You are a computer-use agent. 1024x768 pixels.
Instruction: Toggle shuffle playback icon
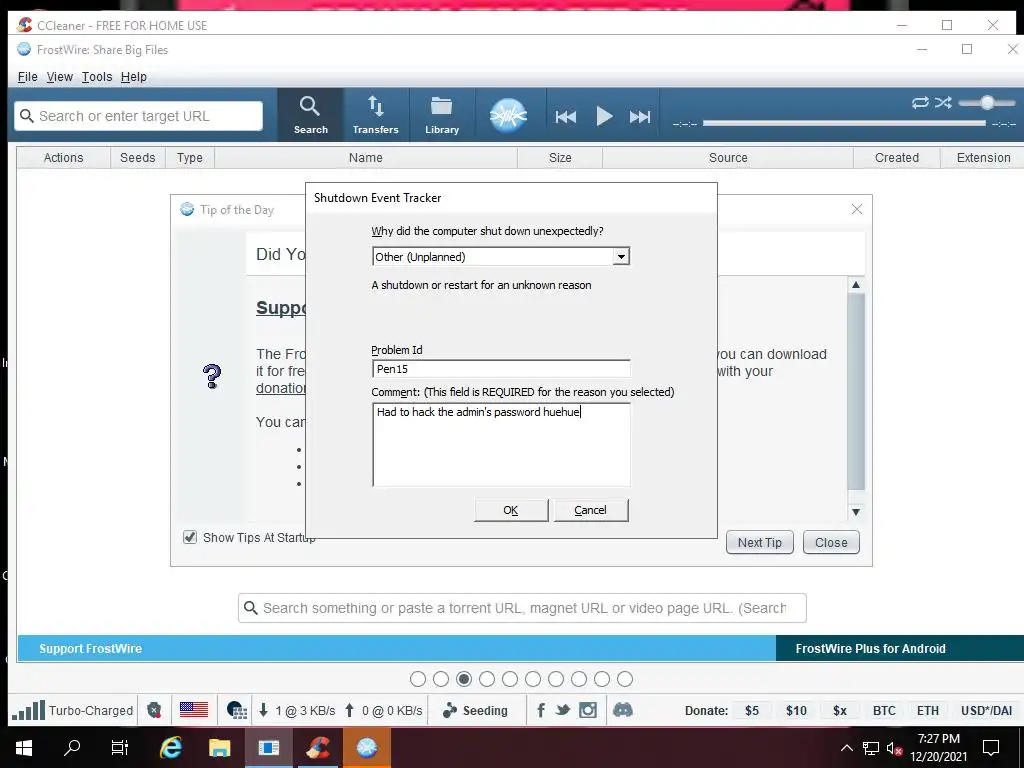tap(943, 103)
